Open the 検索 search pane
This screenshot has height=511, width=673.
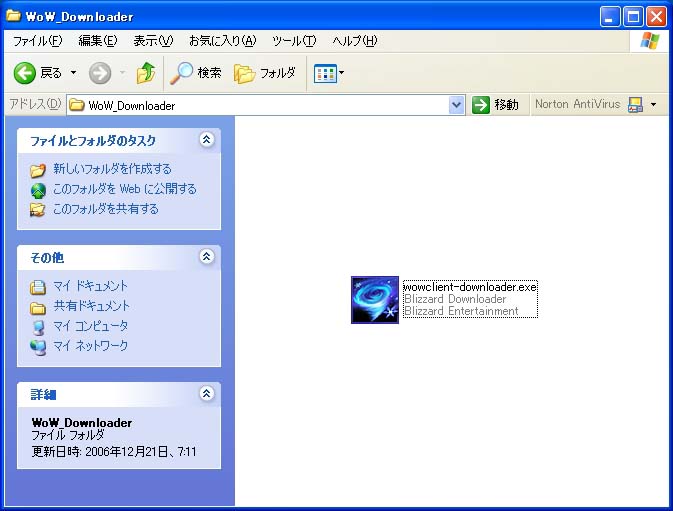click(196, 73)
